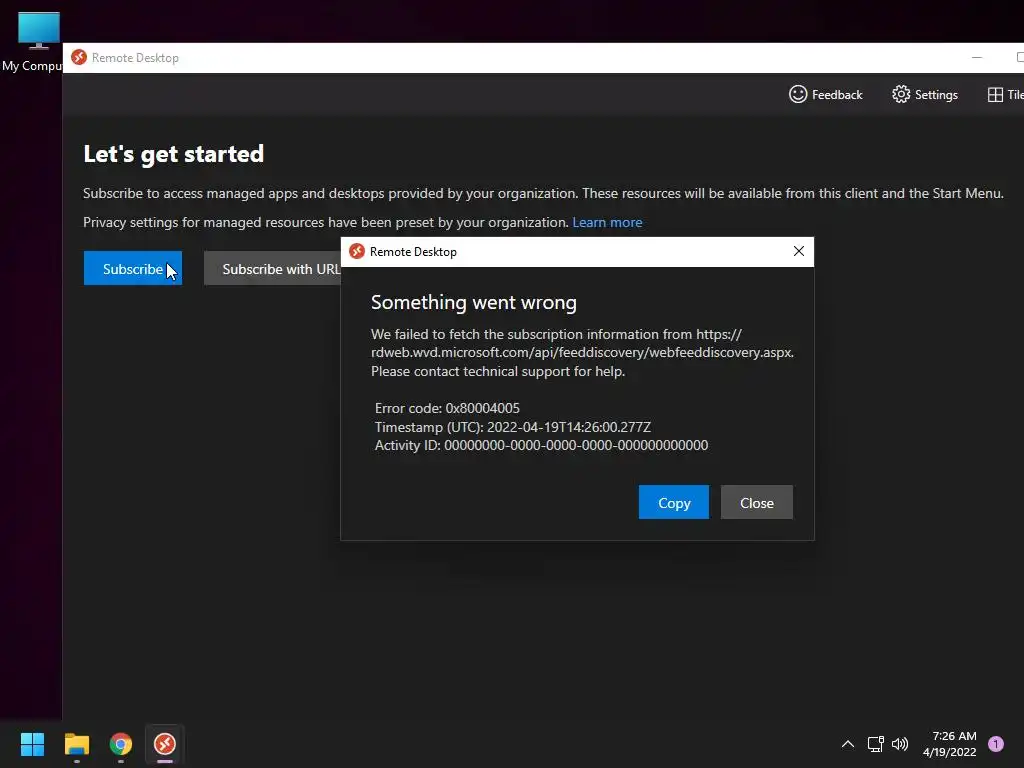The image size is (1024, 768).
Task: Expand hidden system tray icons chevron
Action: (848, 744)
